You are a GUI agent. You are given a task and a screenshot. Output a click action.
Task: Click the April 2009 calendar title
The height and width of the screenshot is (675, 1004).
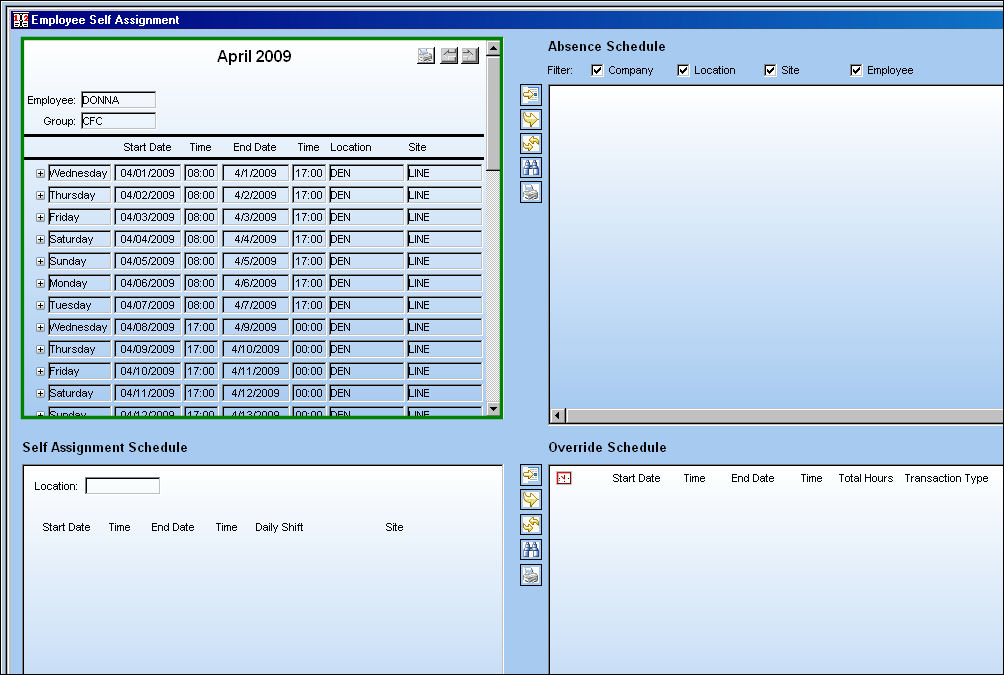pos(254,56)
